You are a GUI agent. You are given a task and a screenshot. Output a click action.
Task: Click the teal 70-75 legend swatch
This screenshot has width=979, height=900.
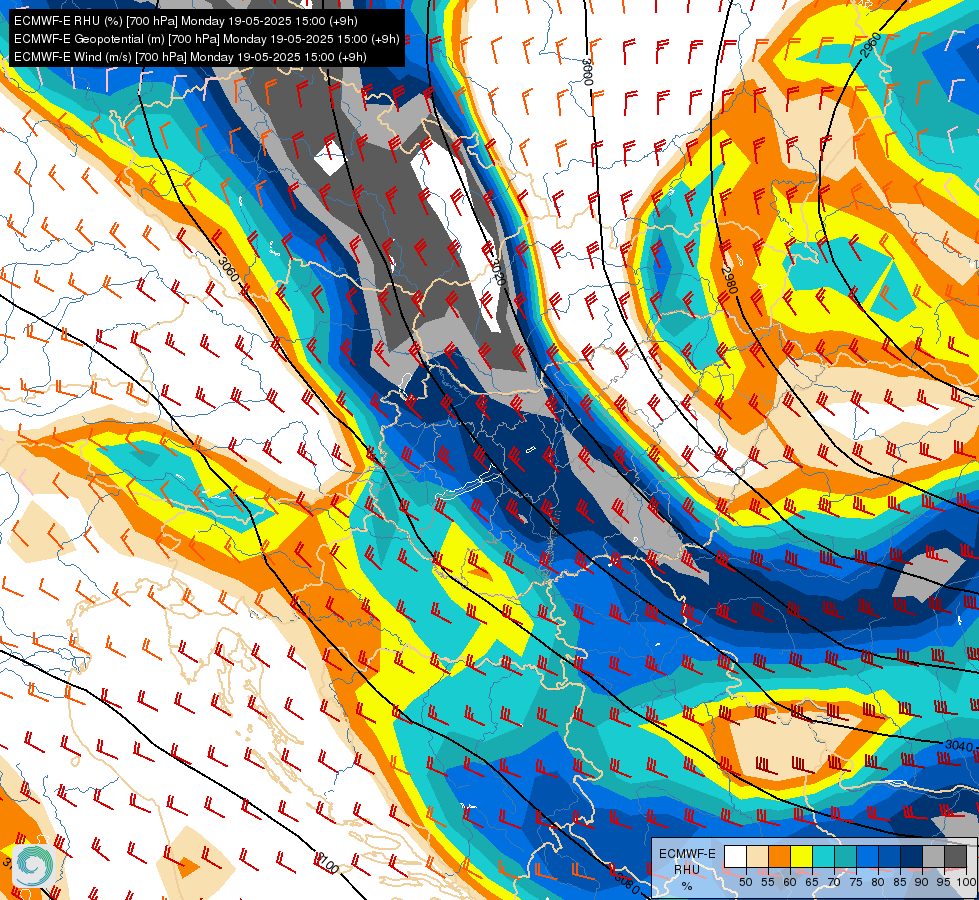click(845, 856)
